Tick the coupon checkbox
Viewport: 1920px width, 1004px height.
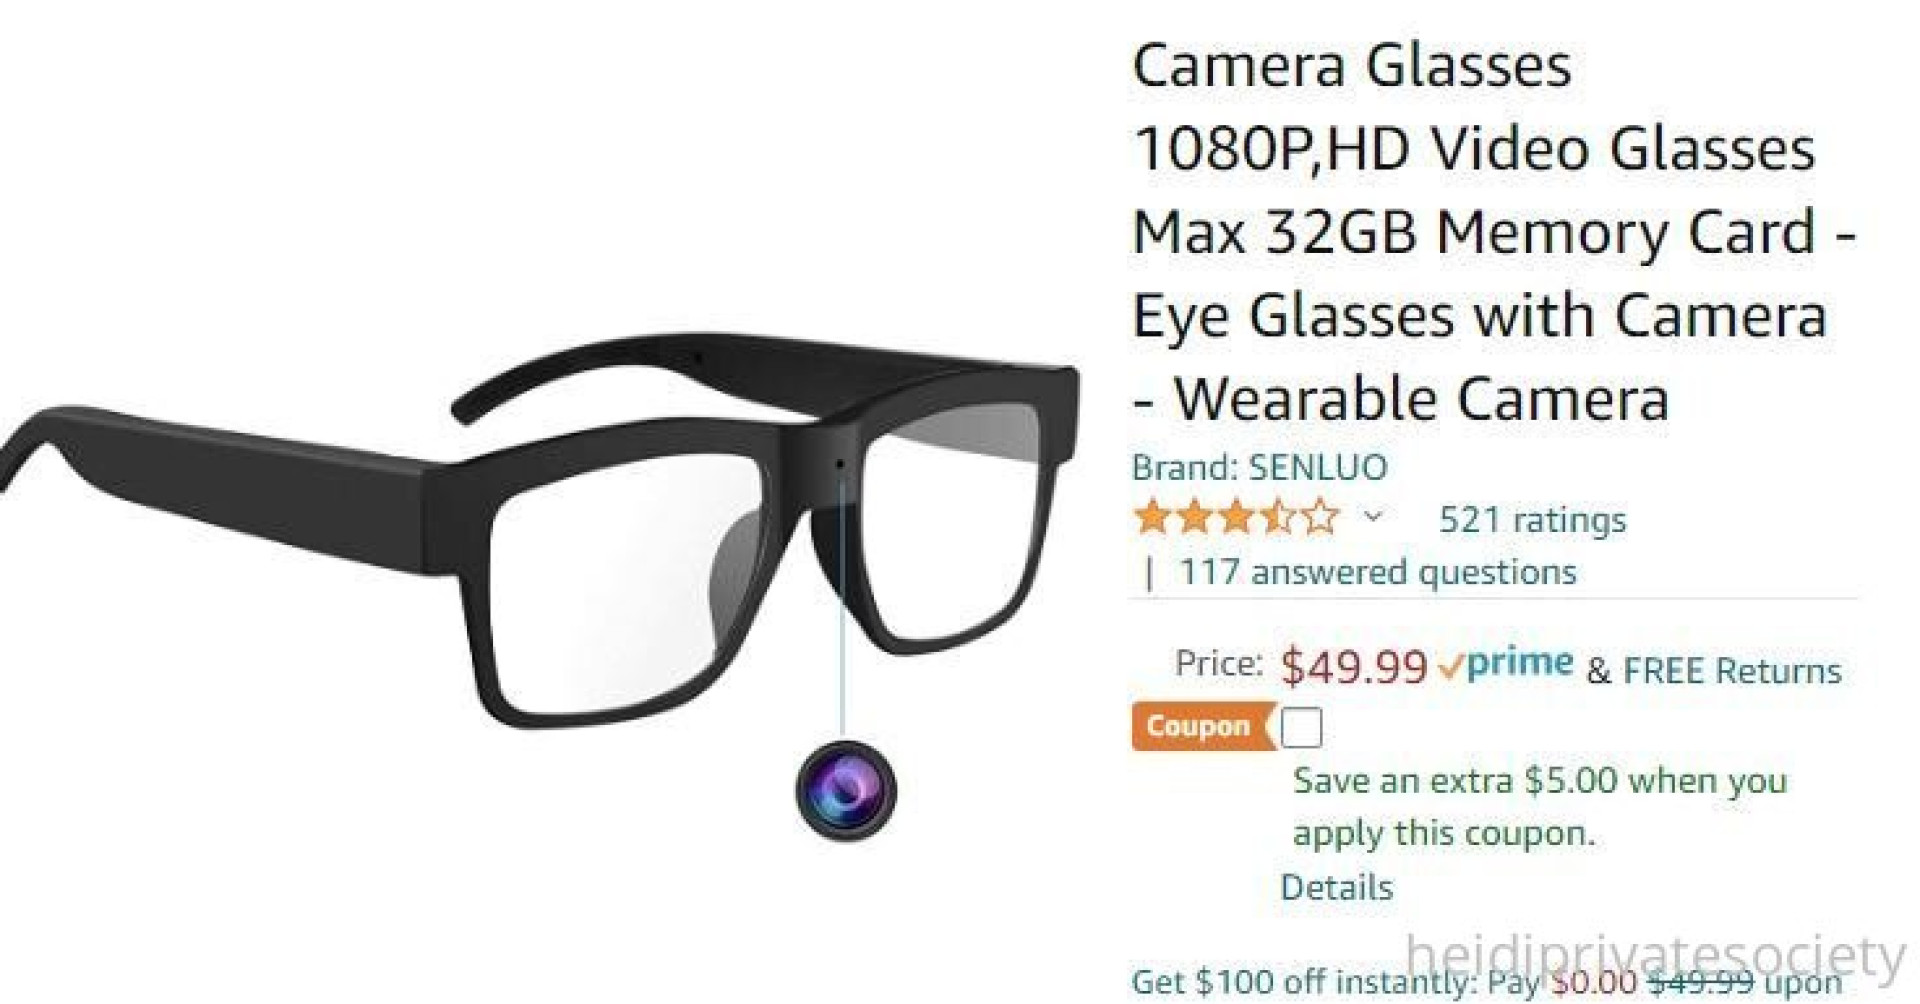[x=1301, y=727]
